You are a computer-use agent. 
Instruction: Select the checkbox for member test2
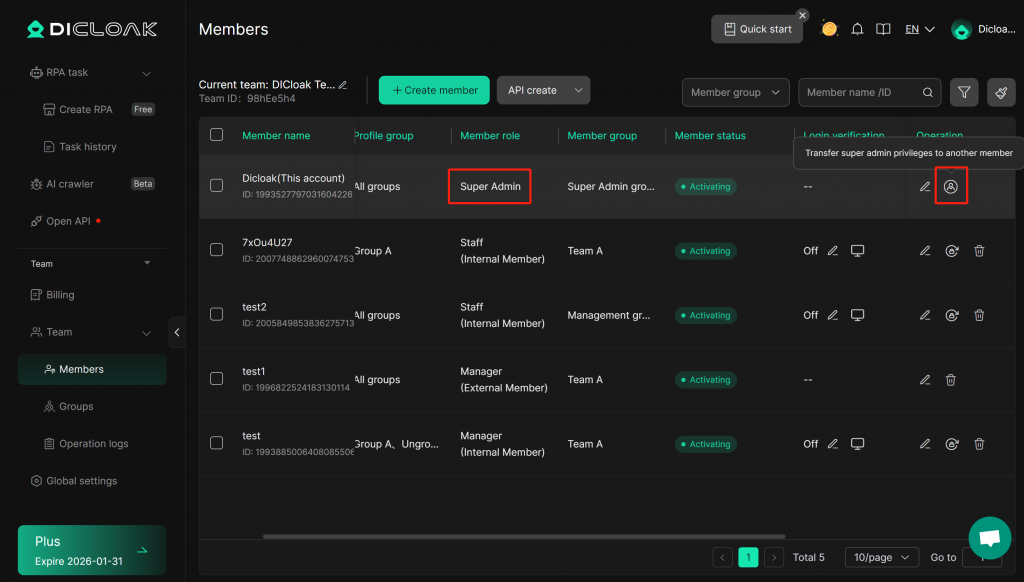216,314
